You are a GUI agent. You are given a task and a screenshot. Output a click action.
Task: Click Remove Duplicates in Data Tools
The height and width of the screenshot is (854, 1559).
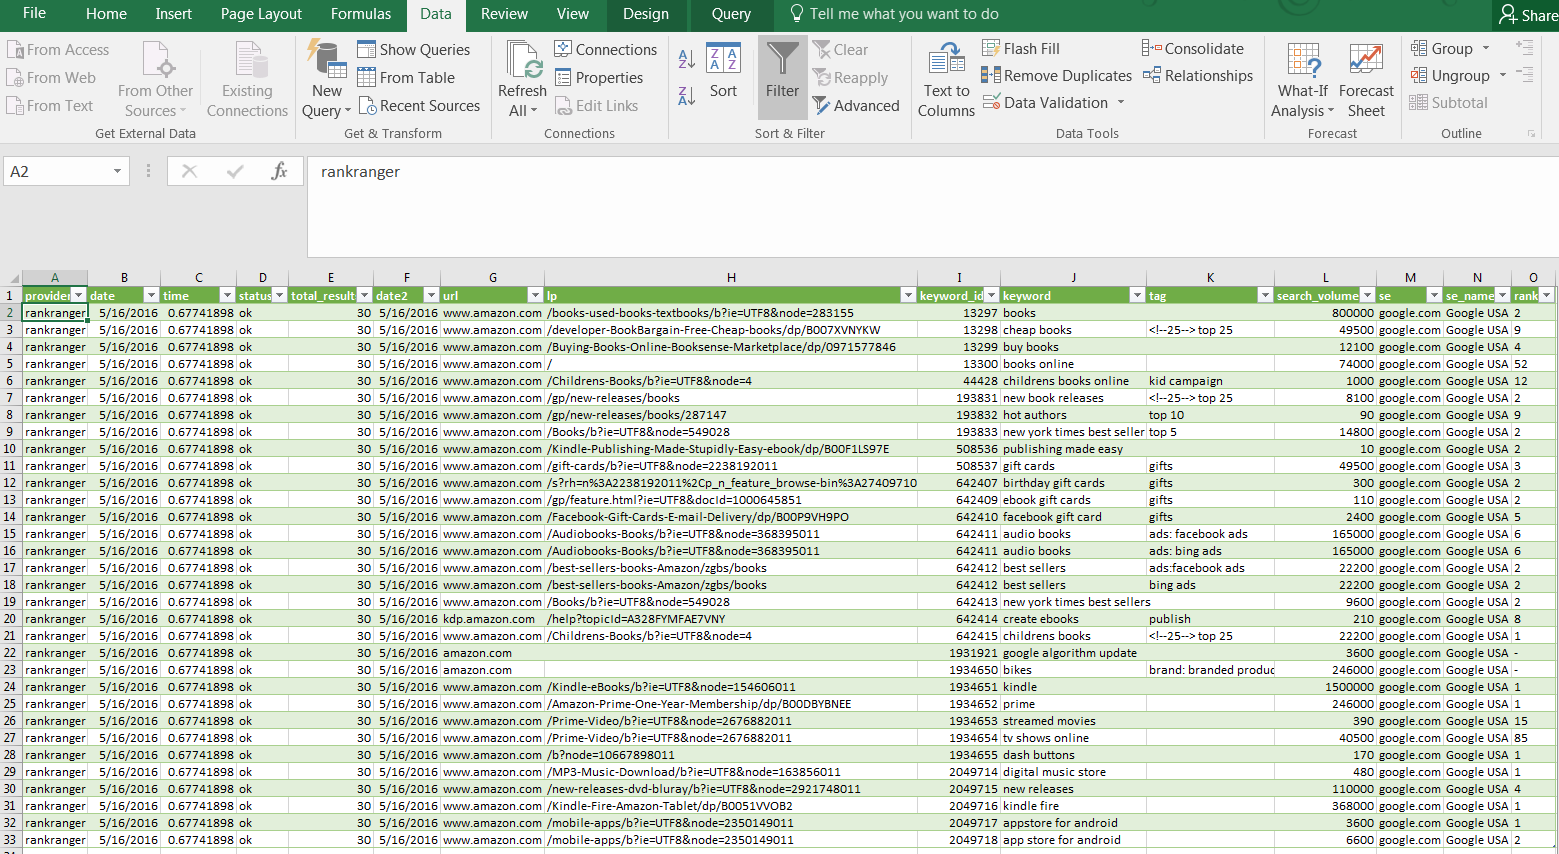point(1057,76)
